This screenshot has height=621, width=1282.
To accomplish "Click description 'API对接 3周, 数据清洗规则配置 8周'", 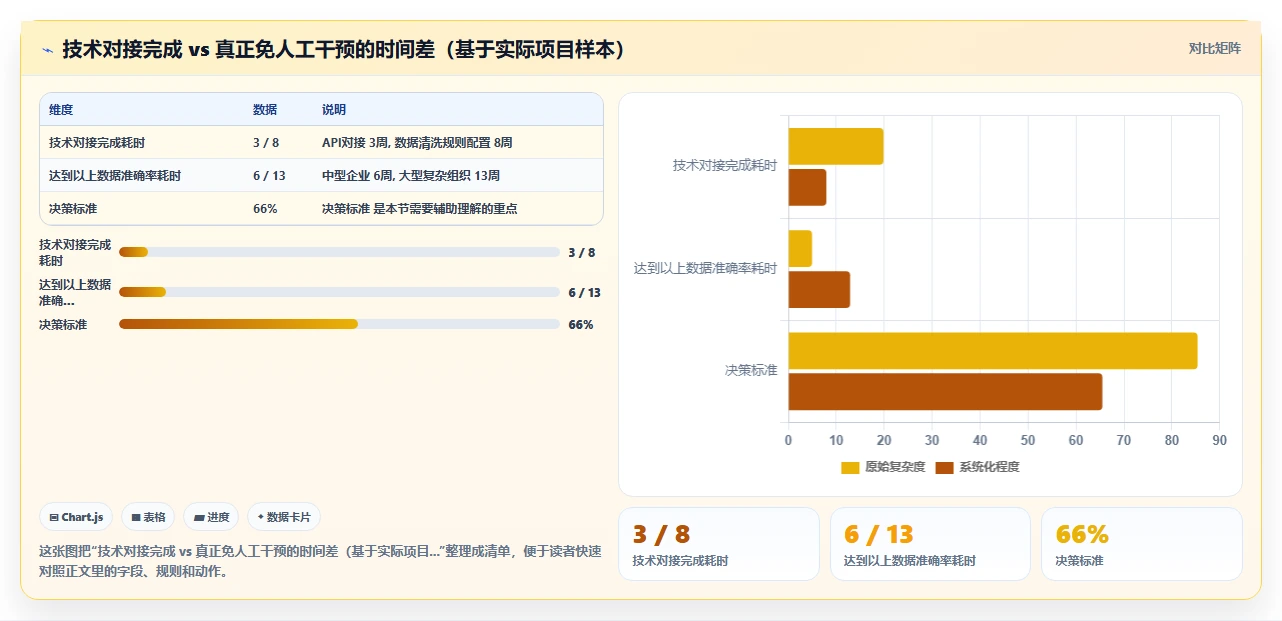I will [x=418, y=143].
